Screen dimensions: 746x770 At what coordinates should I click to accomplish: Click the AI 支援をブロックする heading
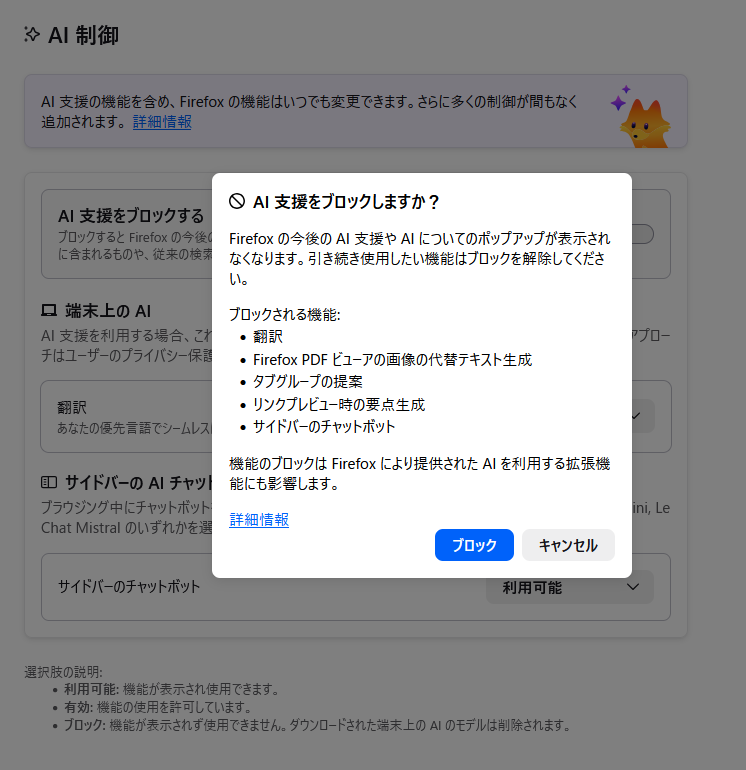coord(131,216)
